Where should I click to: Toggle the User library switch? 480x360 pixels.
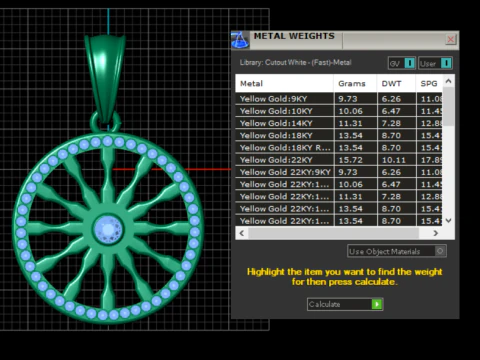click(x=446, y=63)
